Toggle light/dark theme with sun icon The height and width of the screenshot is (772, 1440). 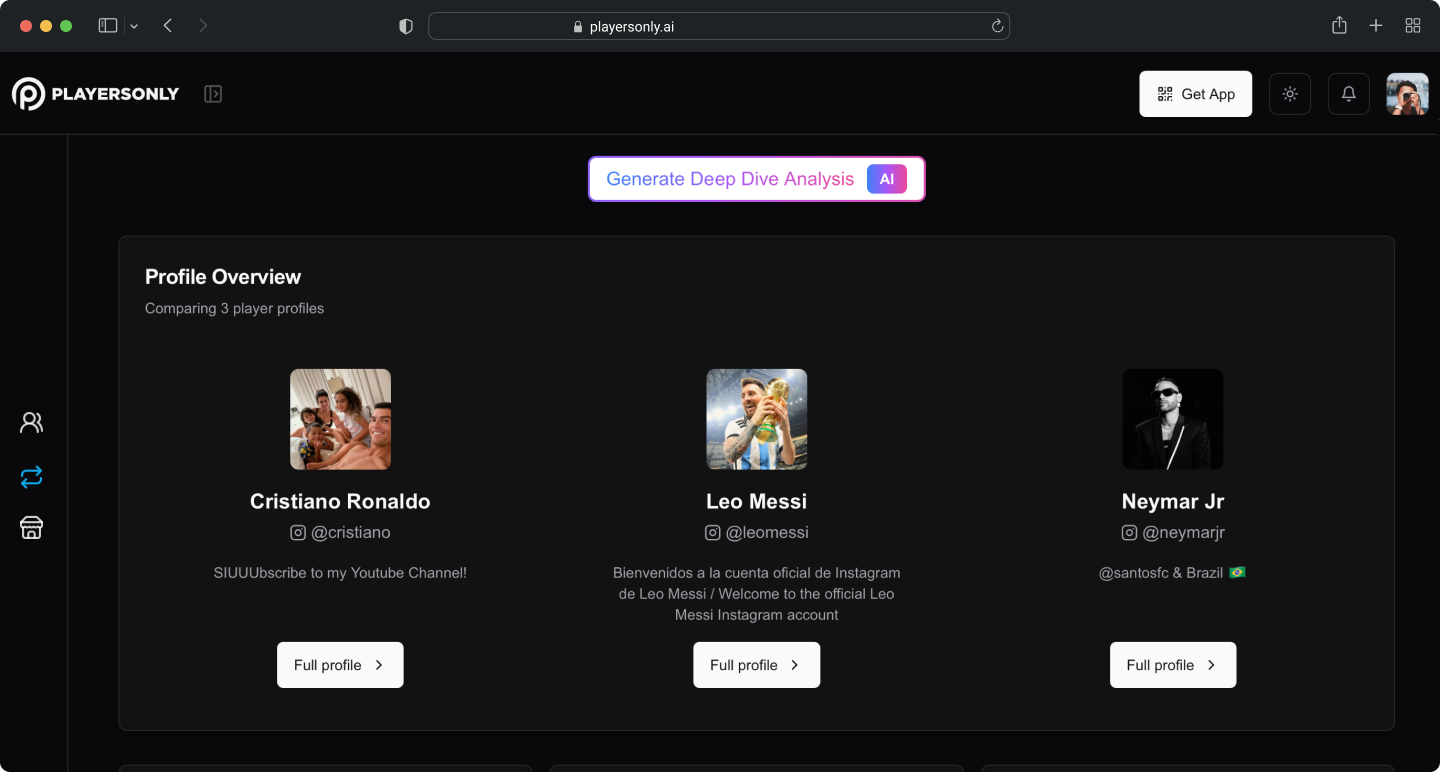pyautogui.click(x=1290, y=94)
